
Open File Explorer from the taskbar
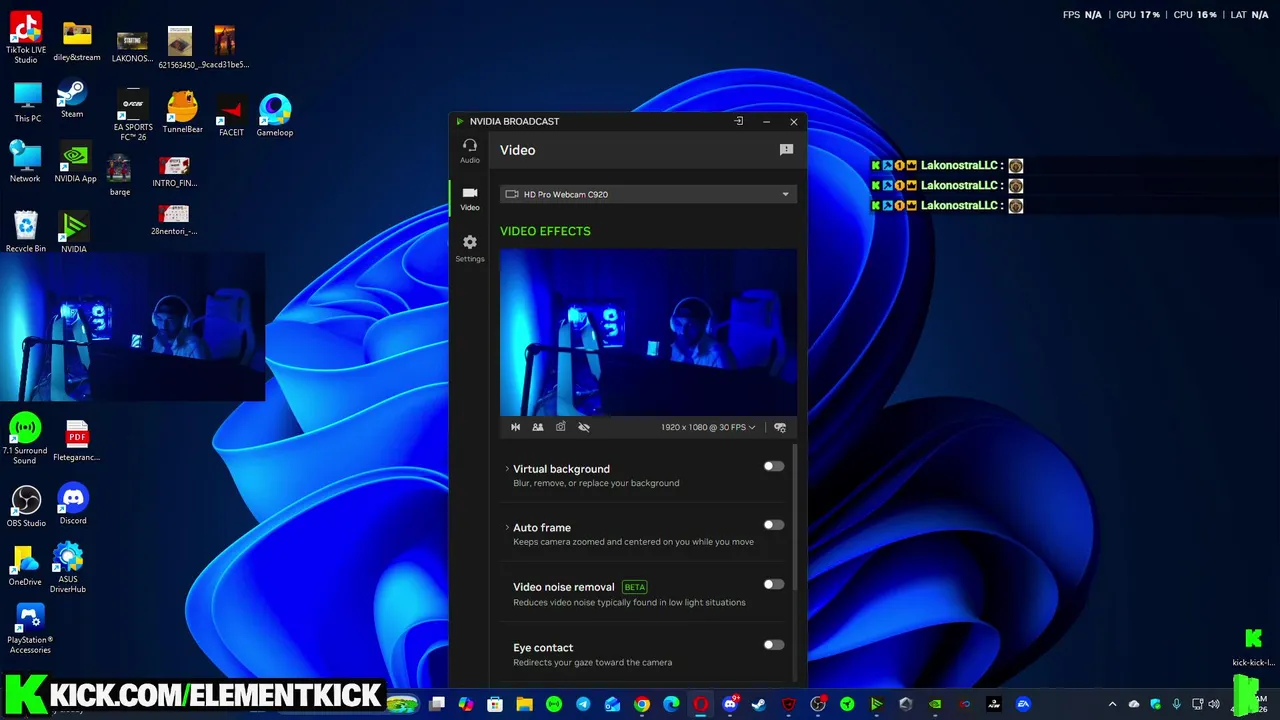coord(524,704)
